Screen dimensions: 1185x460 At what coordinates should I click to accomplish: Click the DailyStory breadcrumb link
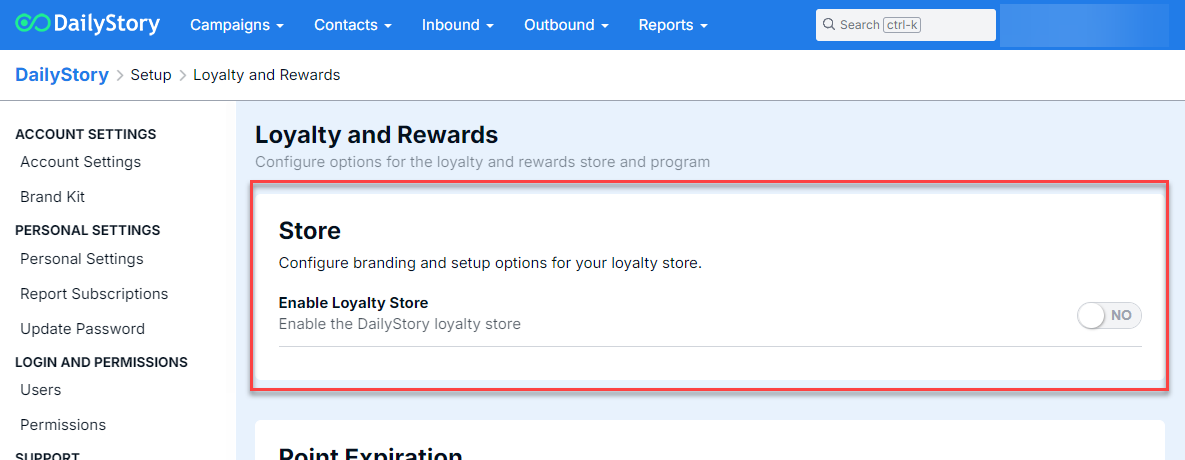pos(62,75)
